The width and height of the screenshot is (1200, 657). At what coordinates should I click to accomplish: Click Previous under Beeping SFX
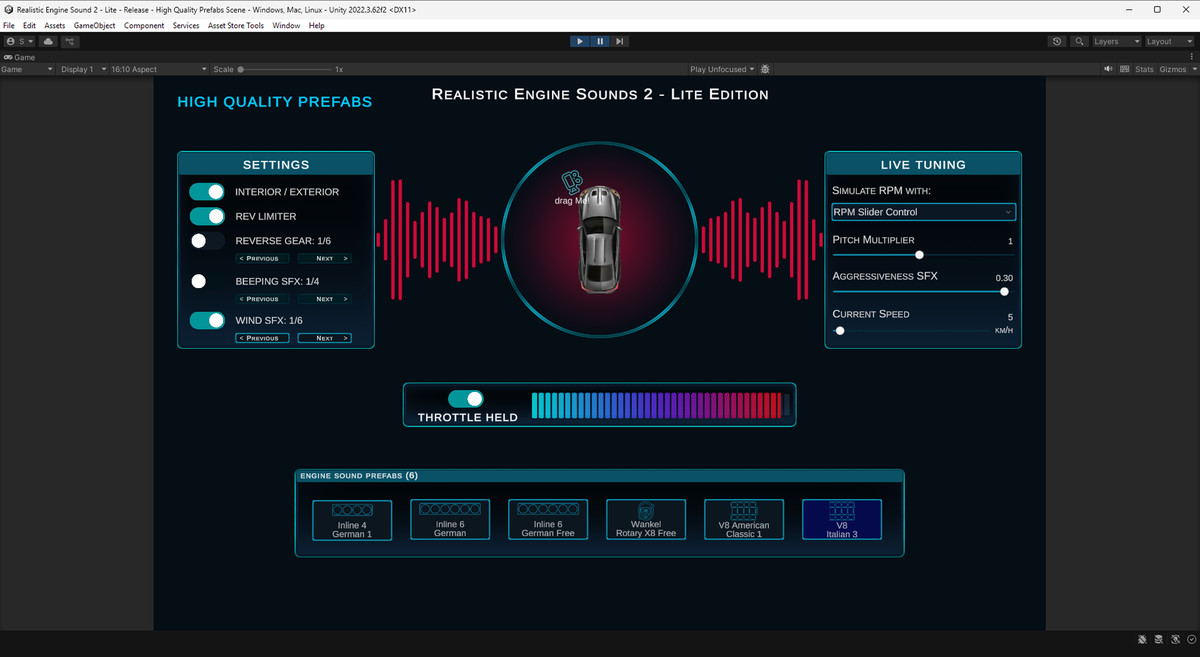pos(263,298)
